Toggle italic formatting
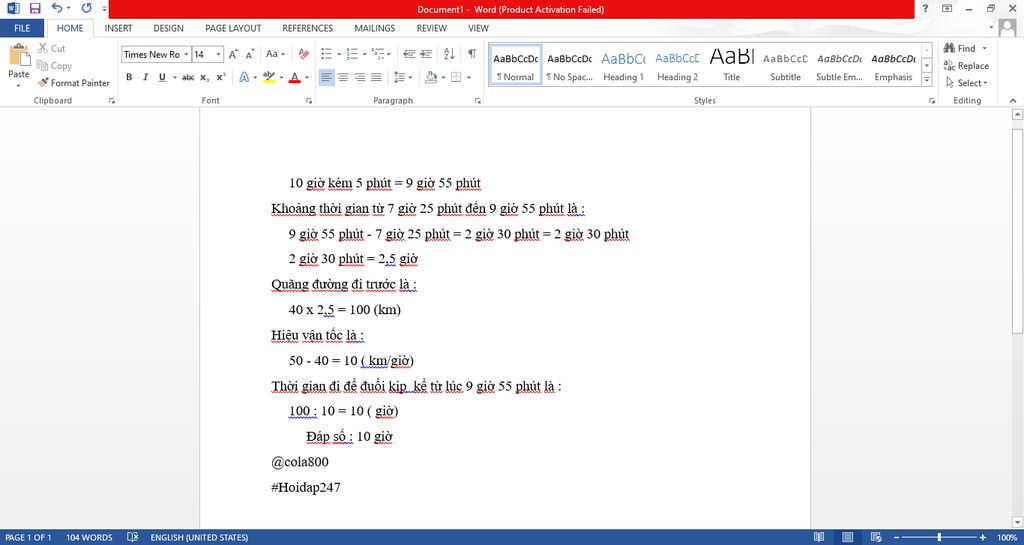Image resolution: width=1024 pixels, height=545 pixels. pyautogui.click(x=145, y=77)
